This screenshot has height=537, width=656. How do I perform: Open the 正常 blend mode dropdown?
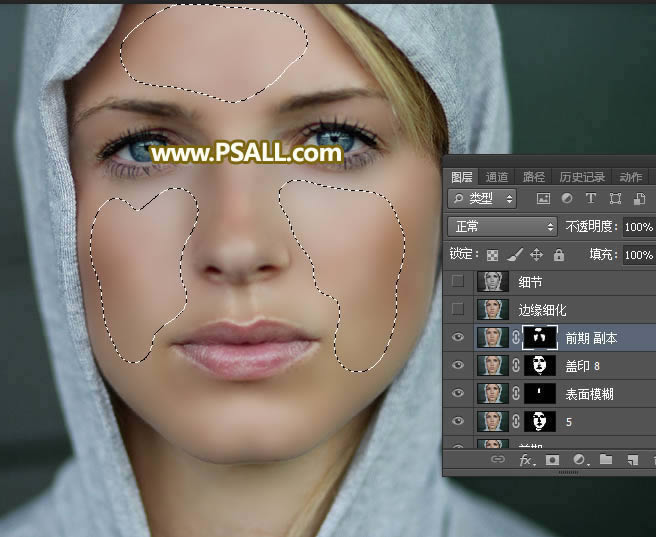pyautogui.click(x=501, y=227)
